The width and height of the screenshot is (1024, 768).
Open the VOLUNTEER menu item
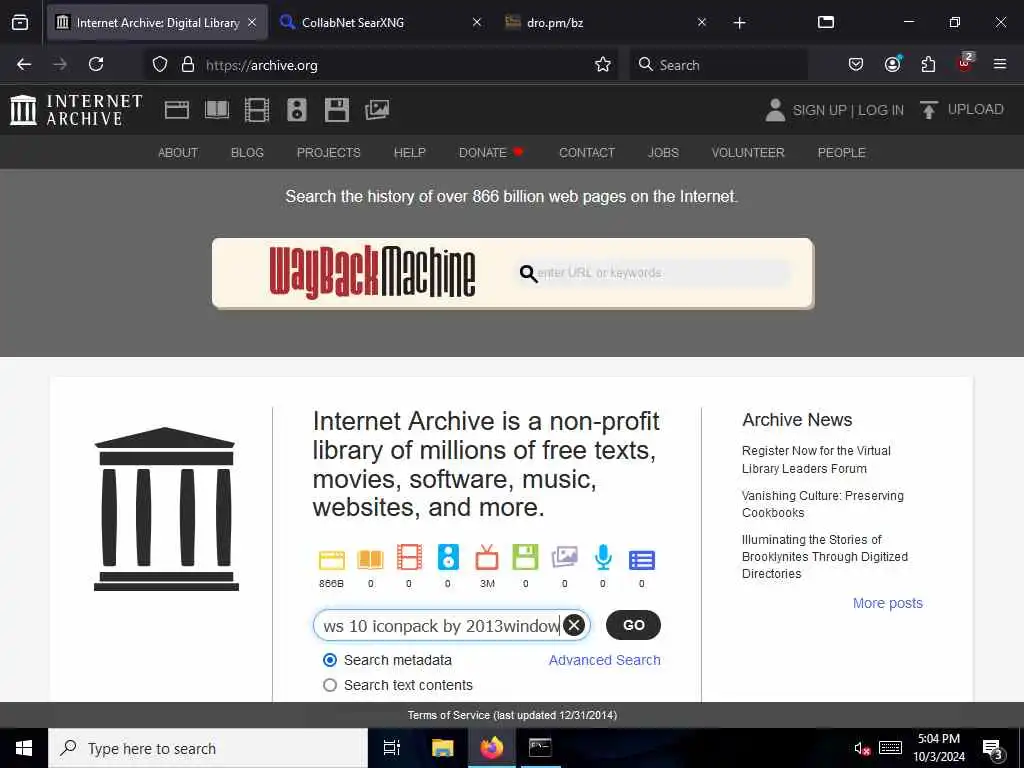click(748, 153)
